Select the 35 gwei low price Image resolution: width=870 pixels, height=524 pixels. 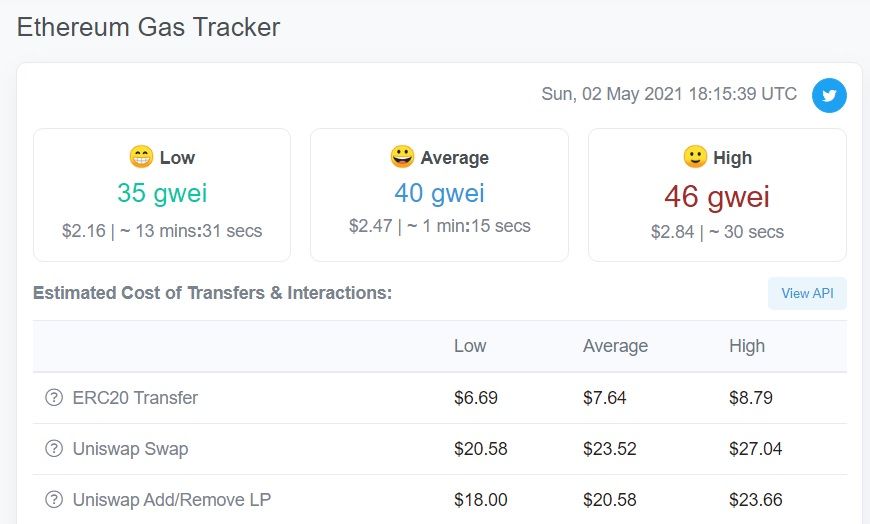(x=162, y=193)
